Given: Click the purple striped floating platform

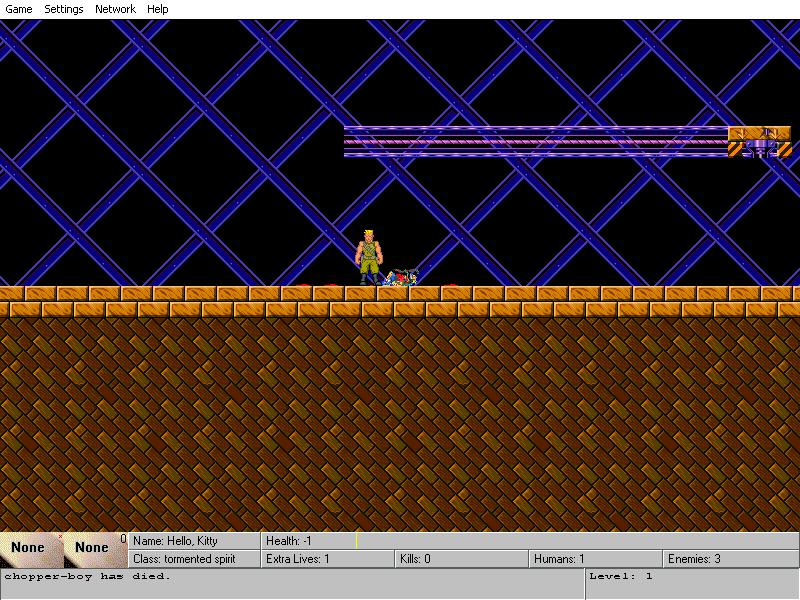Looking at the screenshot, I should coord(536,142).
